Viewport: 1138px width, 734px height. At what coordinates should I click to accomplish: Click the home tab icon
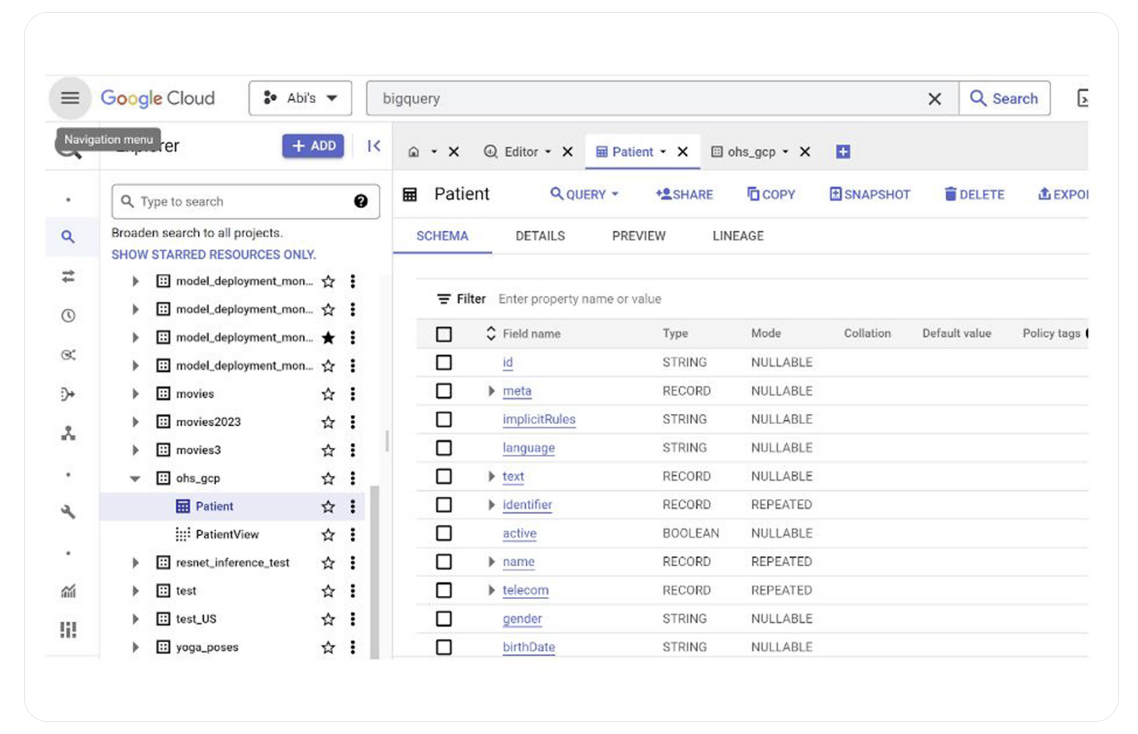tap(414, 152)
